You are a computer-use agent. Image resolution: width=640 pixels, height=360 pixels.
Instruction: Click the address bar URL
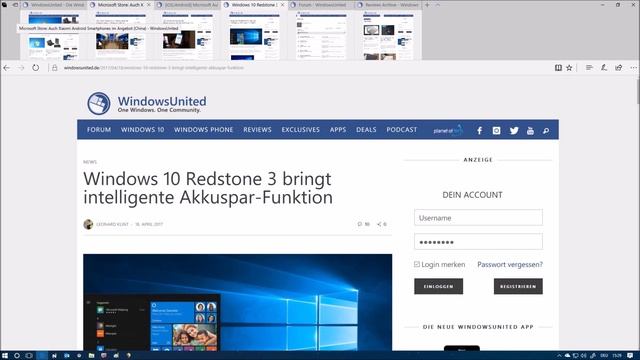pos(154,68)
